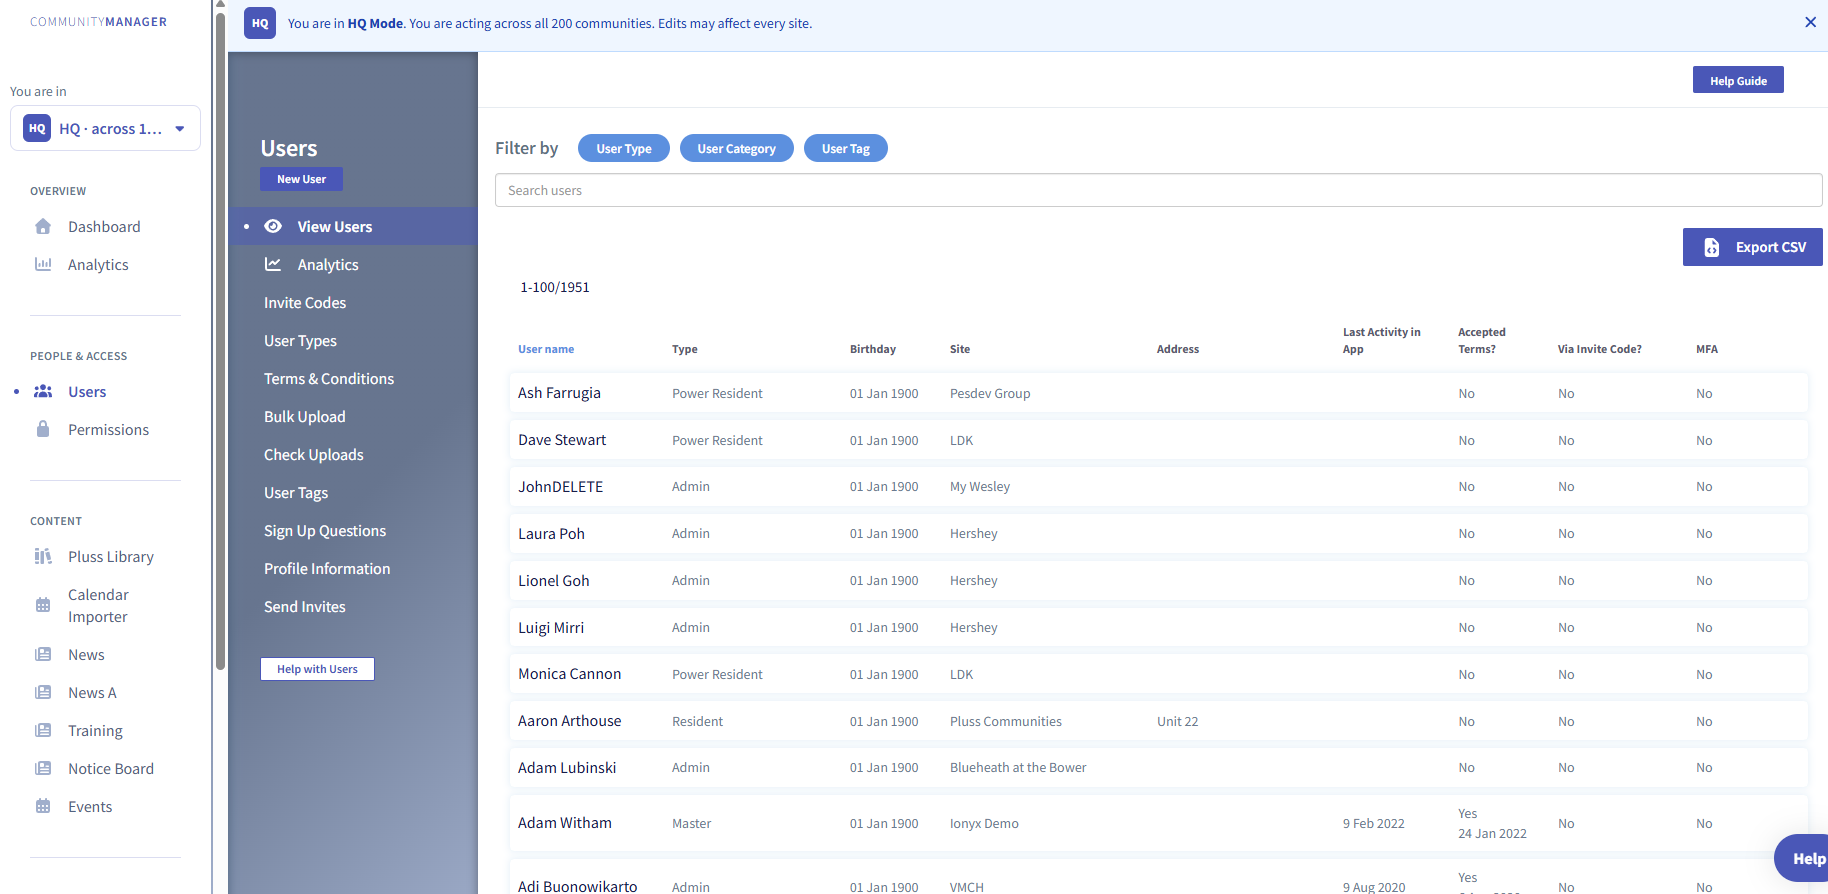This screenshot has width=1828, height=894.
Task: Click the Pluss Library books icon
Action: pyautogui.click(x=43, y=556)
